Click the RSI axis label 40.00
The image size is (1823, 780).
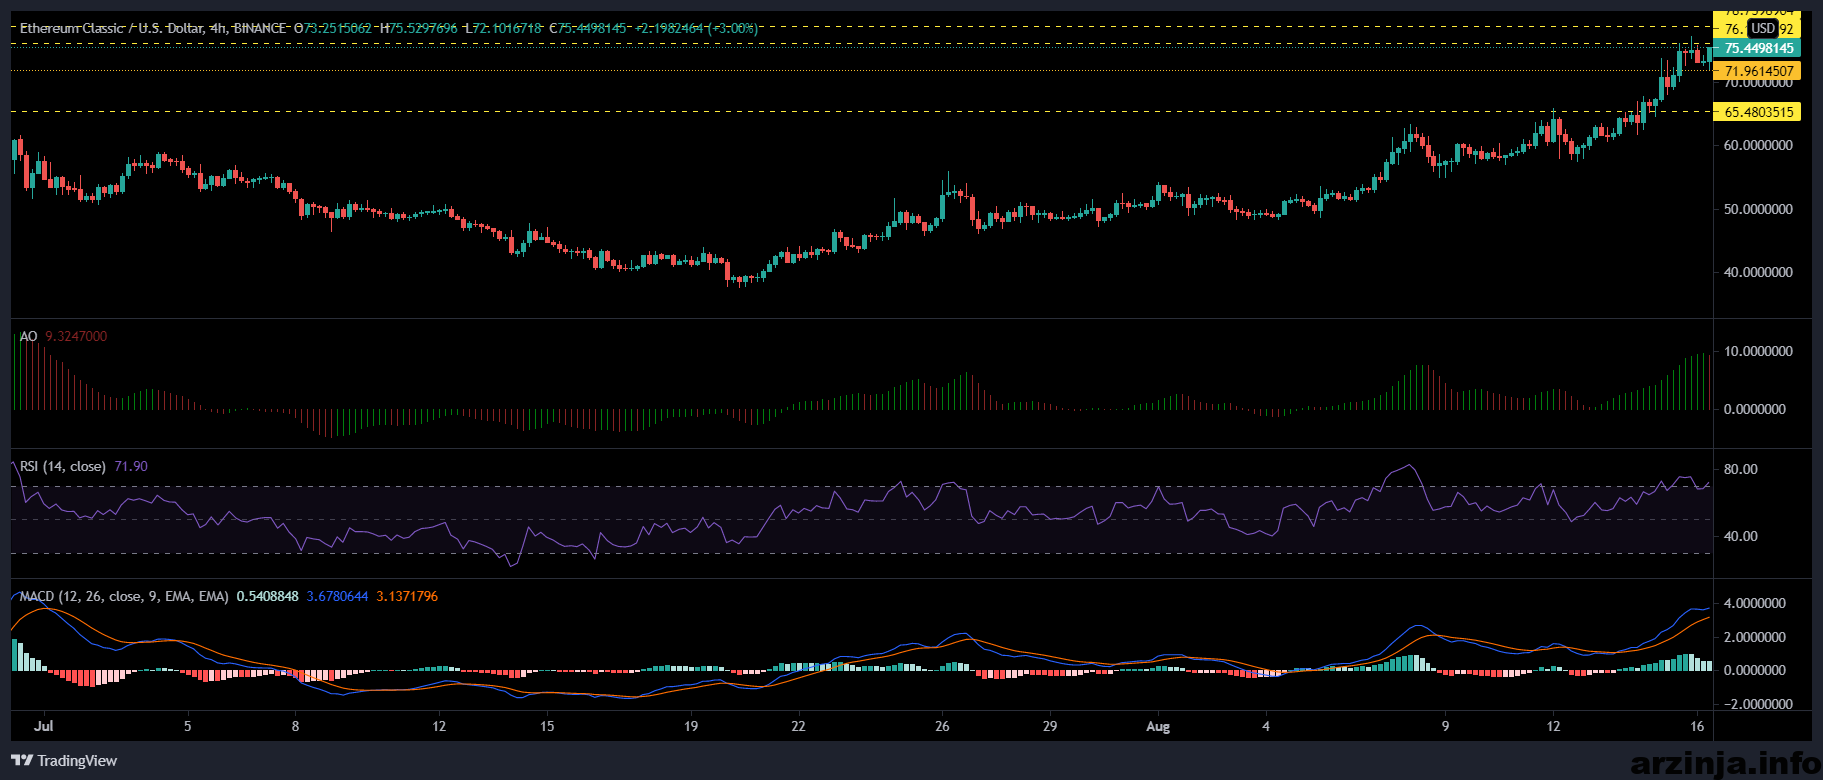(1741, 536)
